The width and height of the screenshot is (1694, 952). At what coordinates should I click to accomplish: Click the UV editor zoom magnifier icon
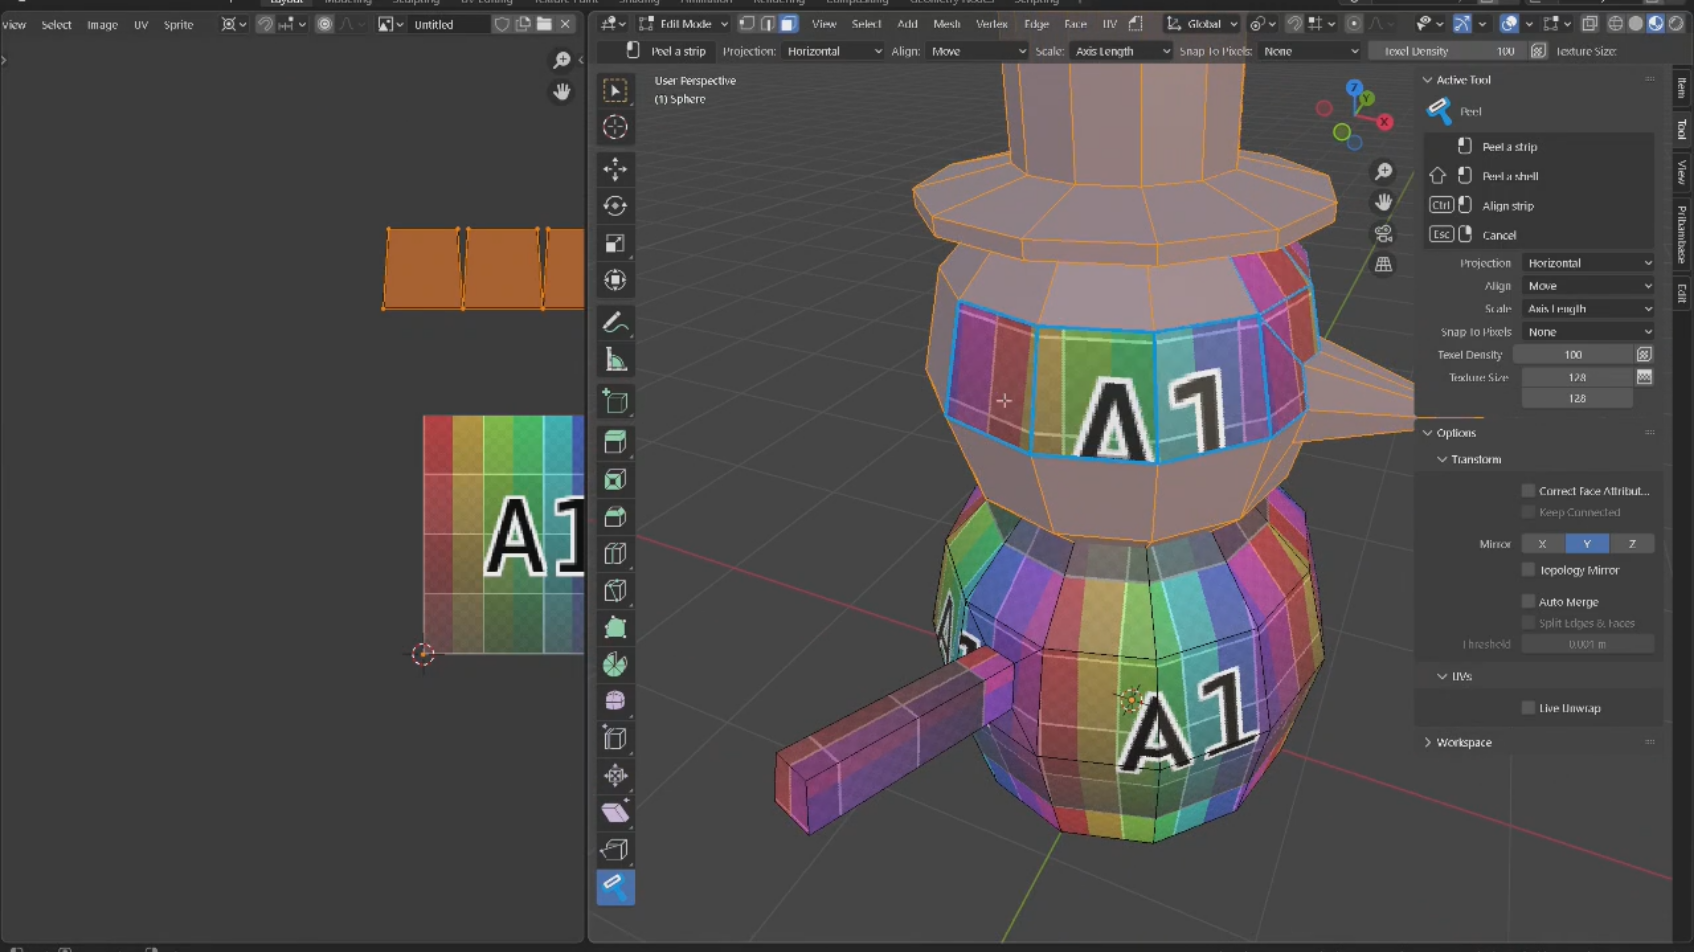tap(562, 61)
